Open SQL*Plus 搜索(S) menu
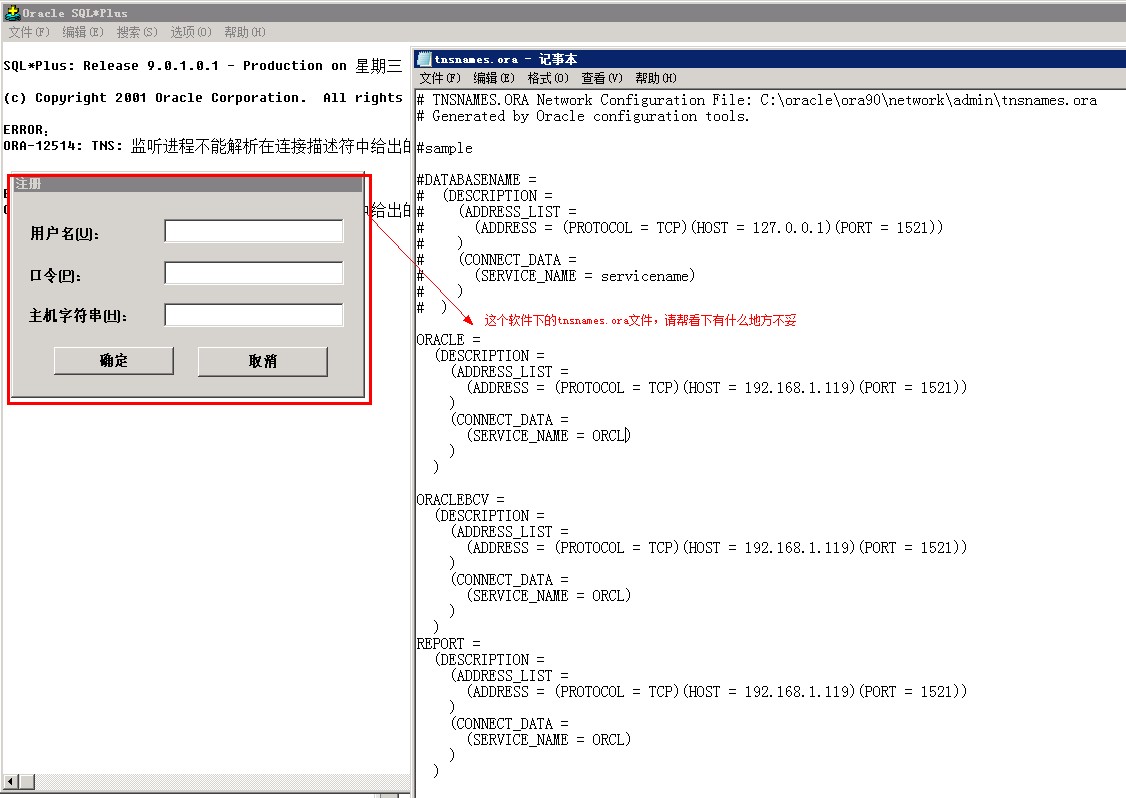The height and width of the screenshot is (798, 1126). pos(136,32)
